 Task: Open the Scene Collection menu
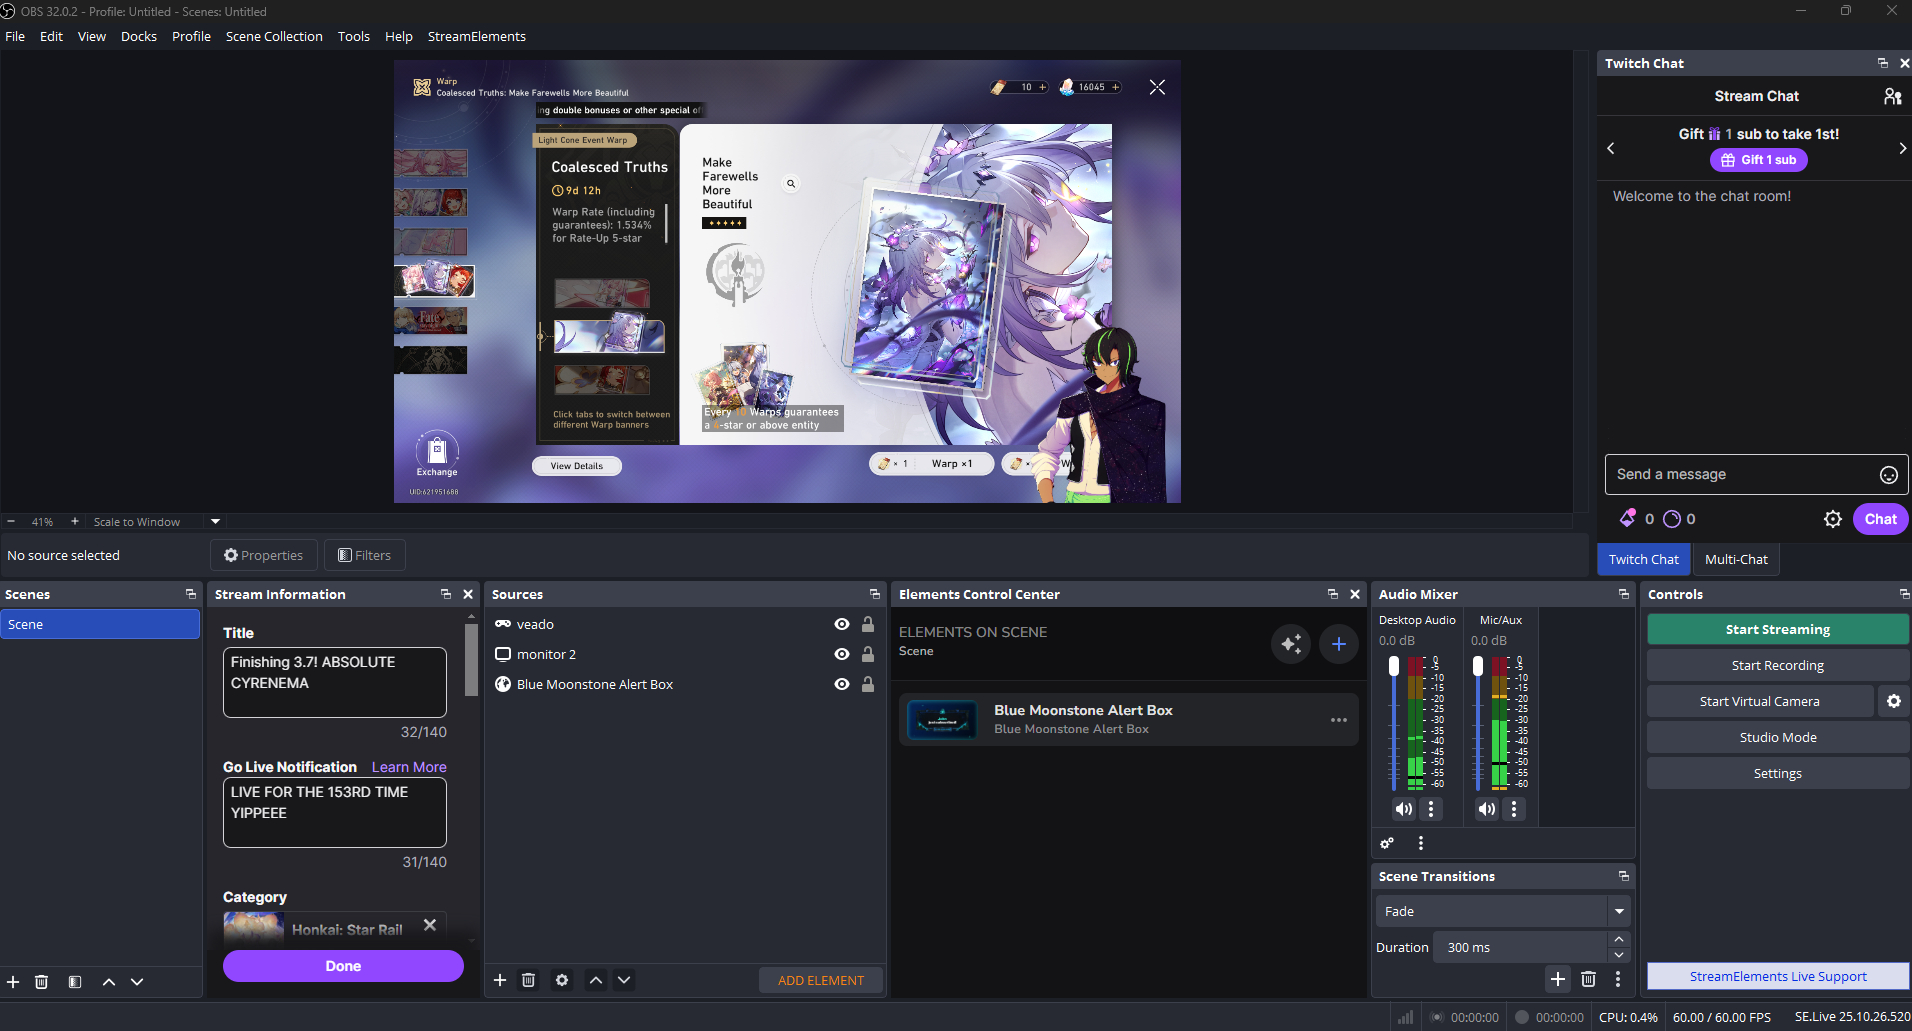(x=274, y=36)
